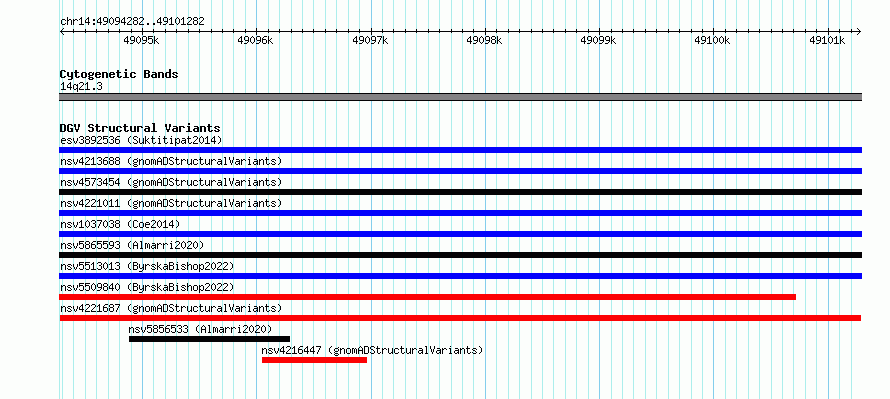Click the 49097k ruler label
Viewport: 890px width, 399px height.
(370, 40)
